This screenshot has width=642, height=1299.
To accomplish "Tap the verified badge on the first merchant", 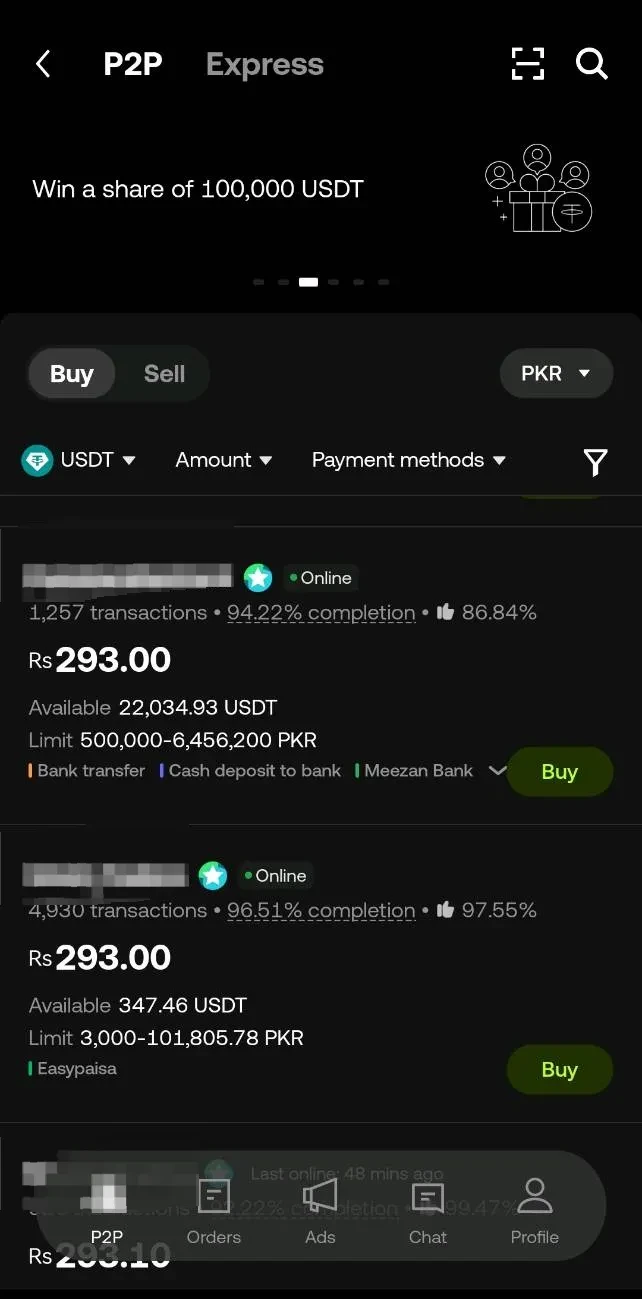I will [258, 578].
